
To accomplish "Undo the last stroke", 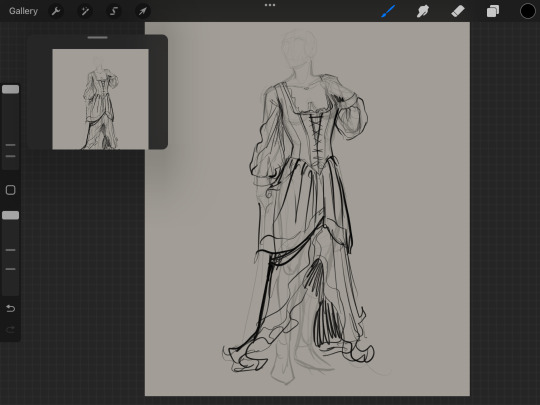I will click(11, 309).
